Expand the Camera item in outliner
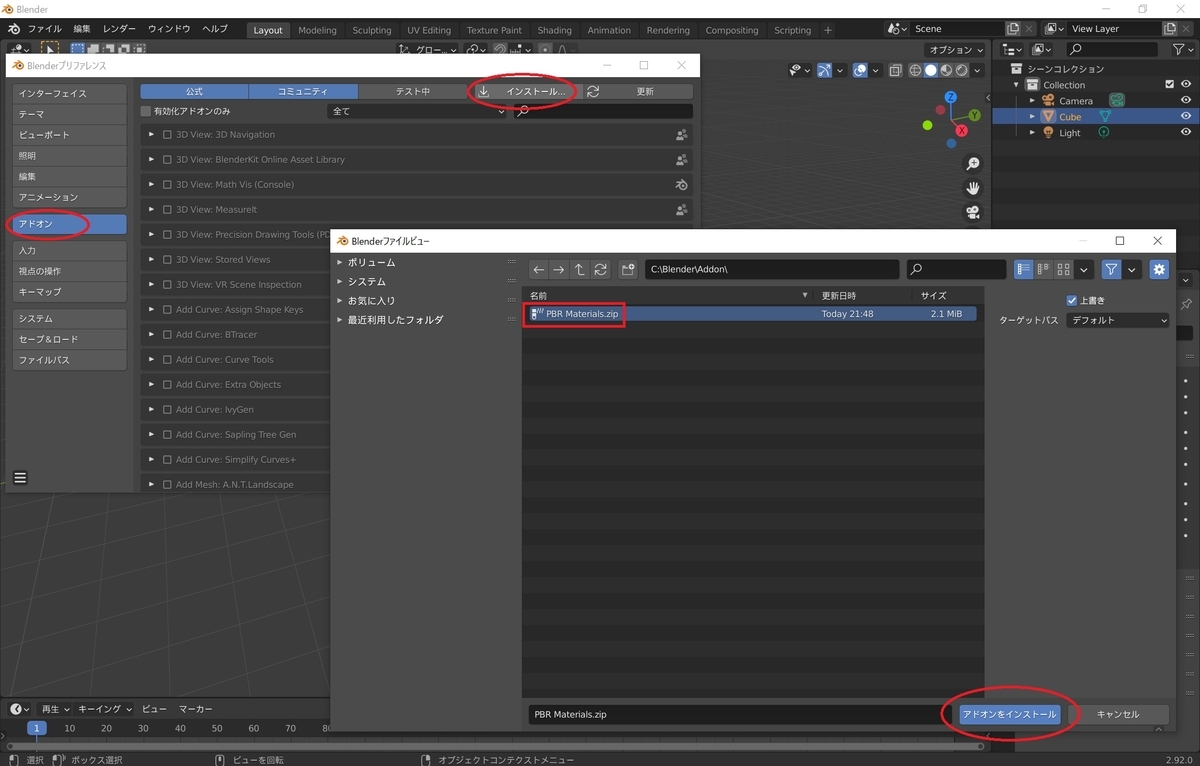Viewport: 1200px width, 766px height. [1033, 100]
